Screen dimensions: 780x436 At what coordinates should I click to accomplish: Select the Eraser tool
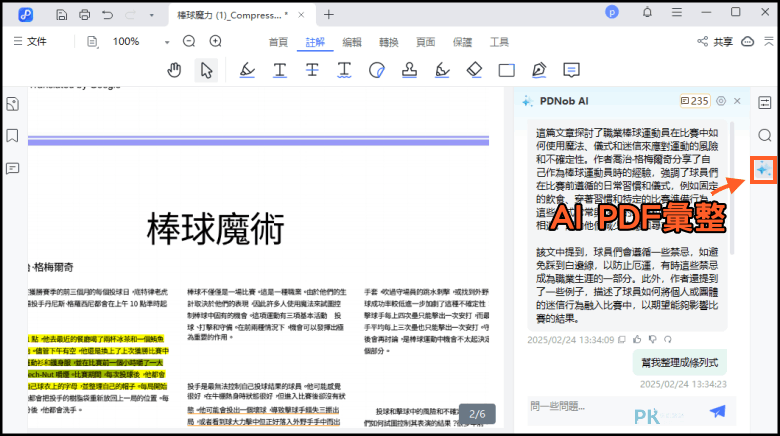[475, 70]
